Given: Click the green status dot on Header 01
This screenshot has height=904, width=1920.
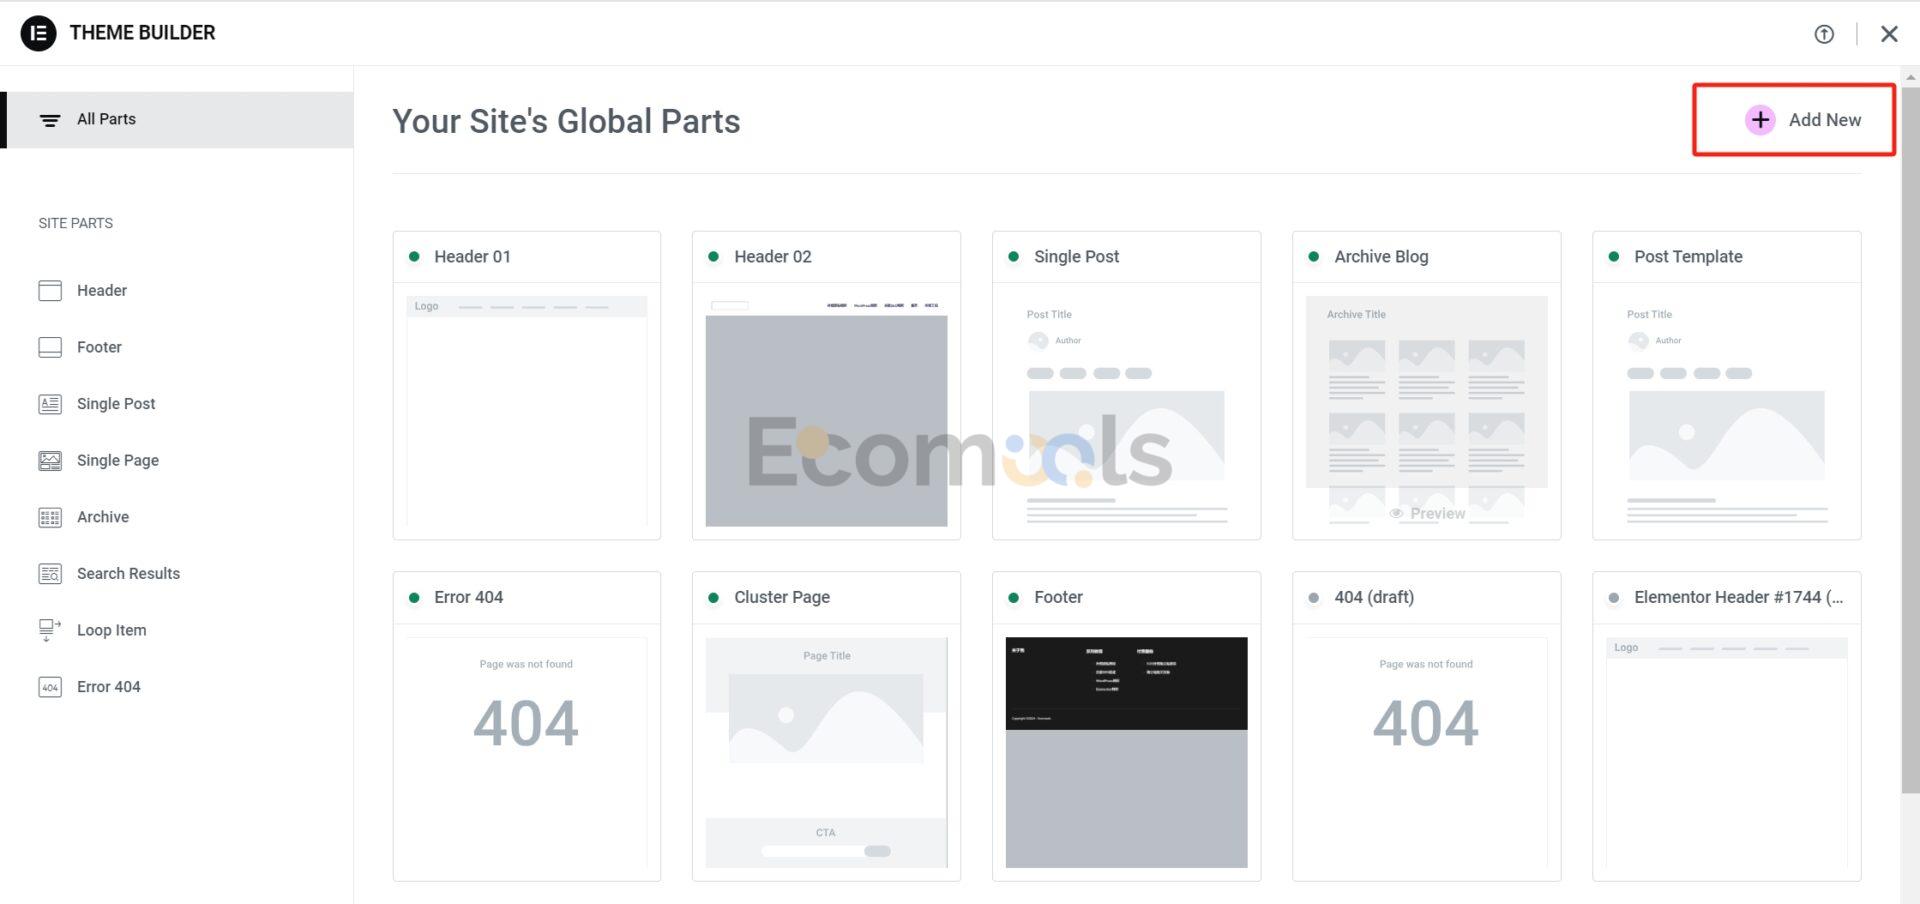Looking at the screenshot, I should click(414, 257).
